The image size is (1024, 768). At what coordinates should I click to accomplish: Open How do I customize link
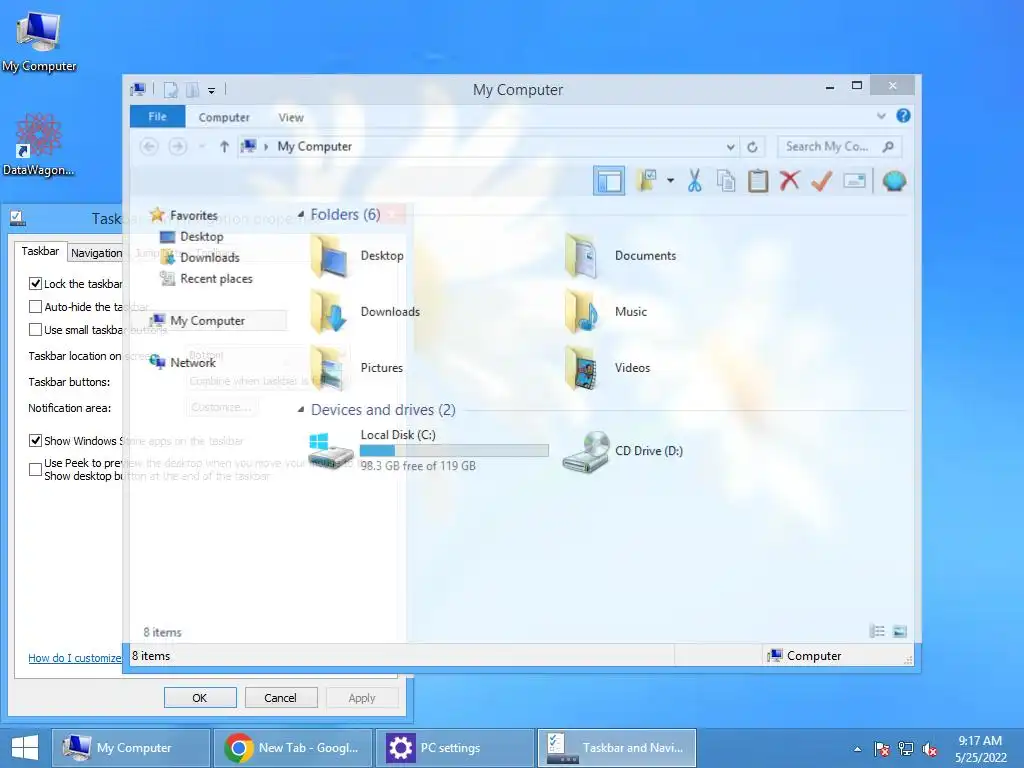[75, 658]
